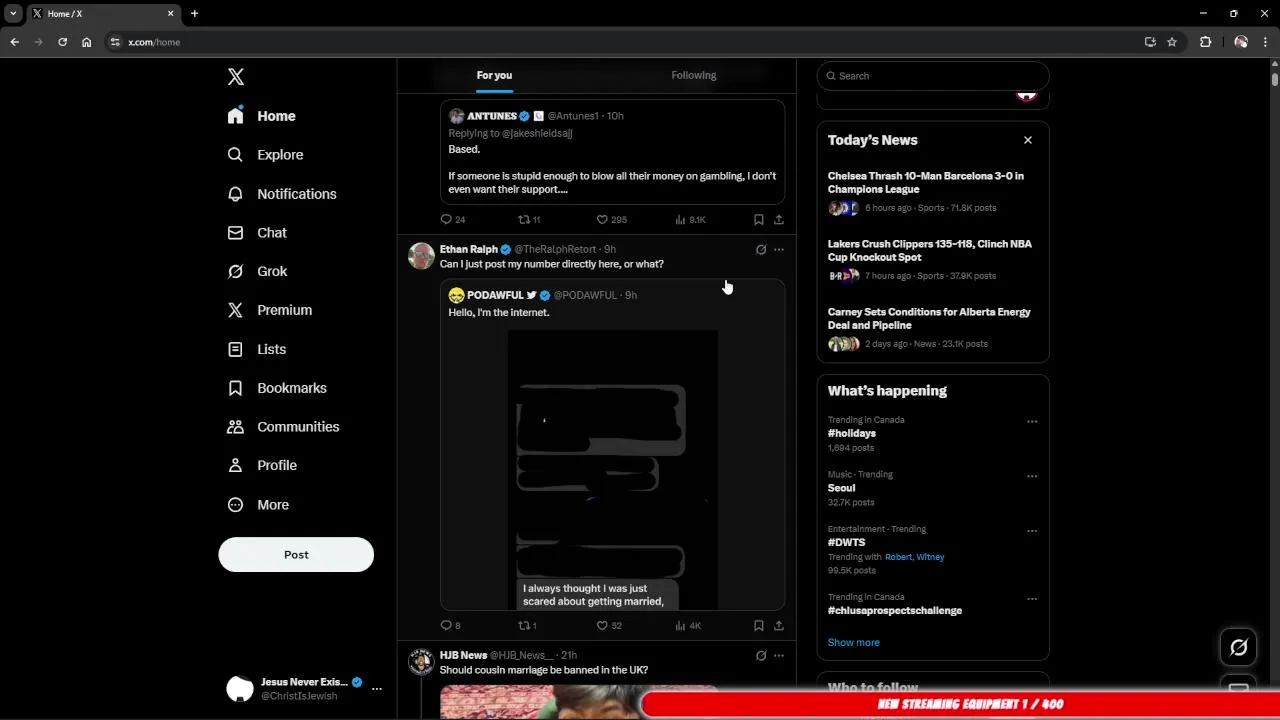The image size is (1280, 720).
Task: Open HJB News profile avatar
Action: point(421,662)
